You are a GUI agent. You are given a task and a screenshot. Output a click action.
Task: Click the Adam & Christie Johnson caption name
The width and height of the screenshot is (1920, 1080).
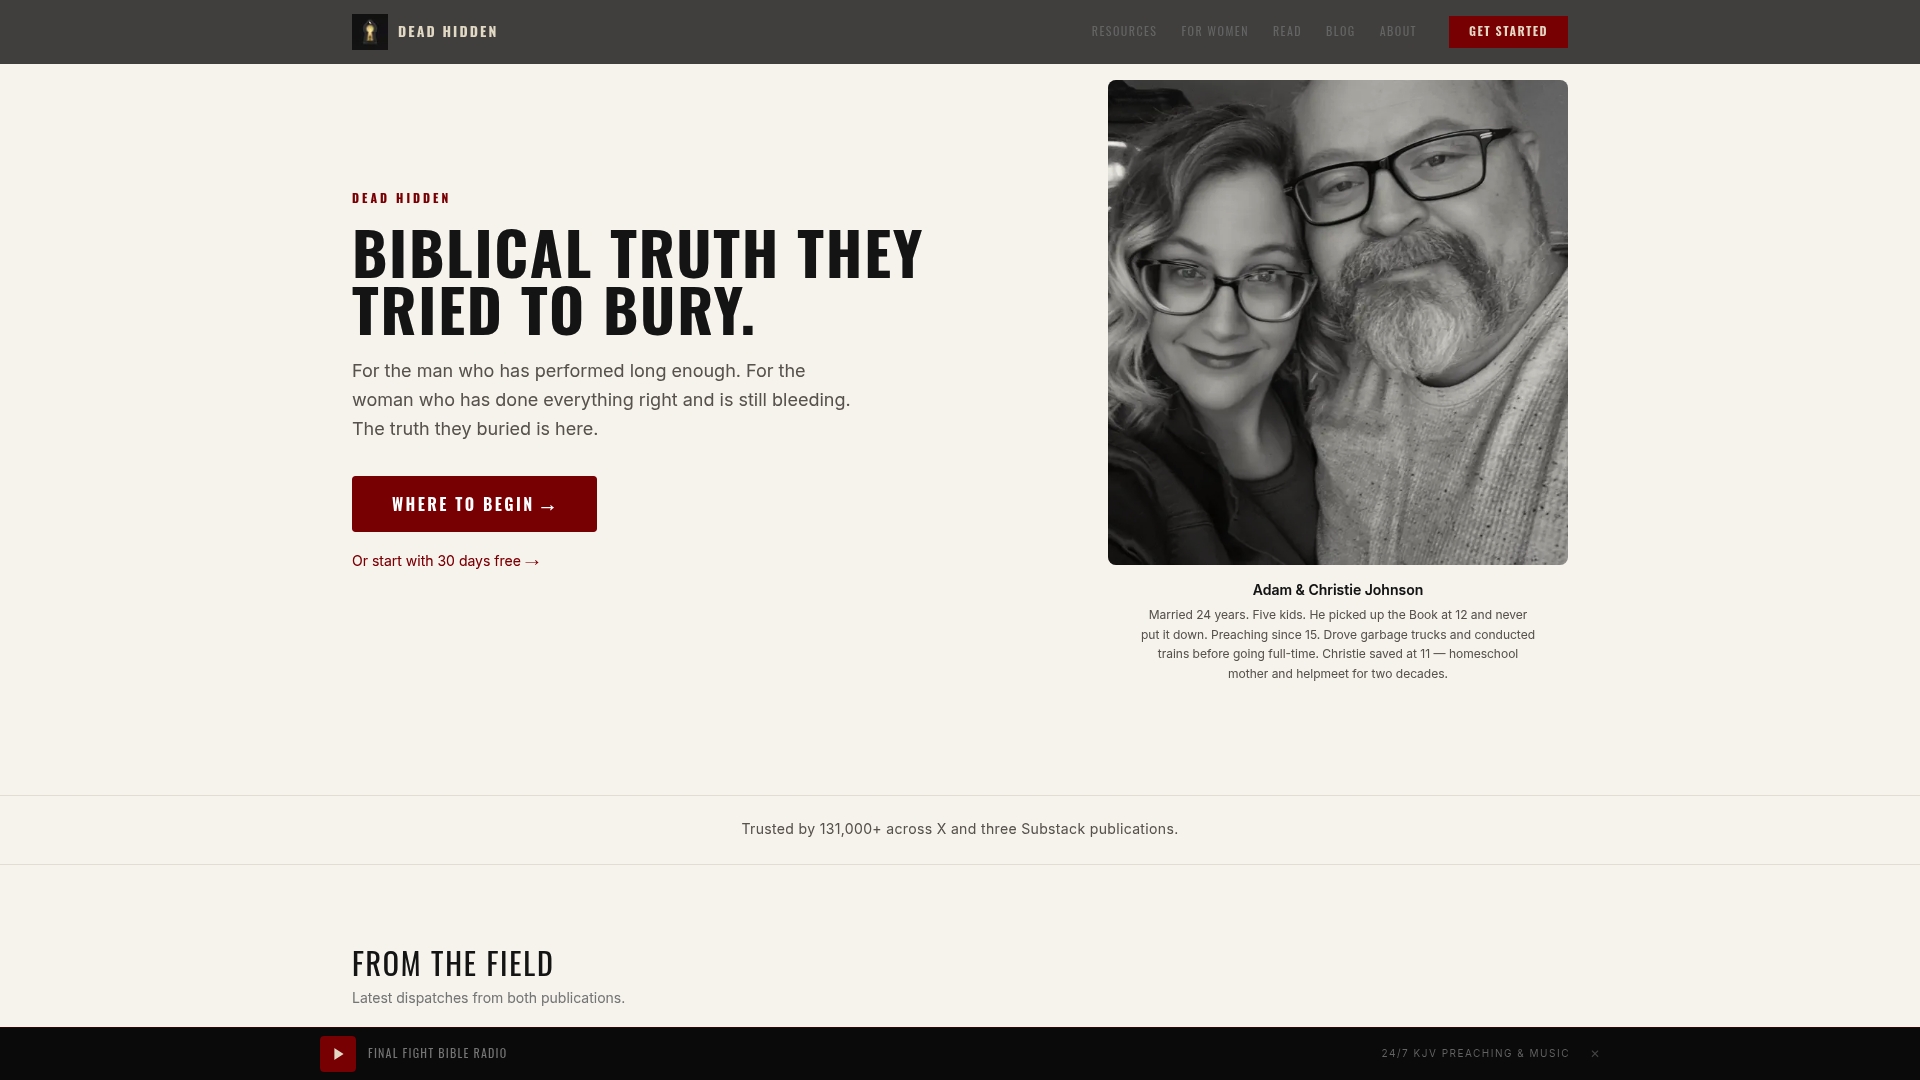(x=1338, y=590)
